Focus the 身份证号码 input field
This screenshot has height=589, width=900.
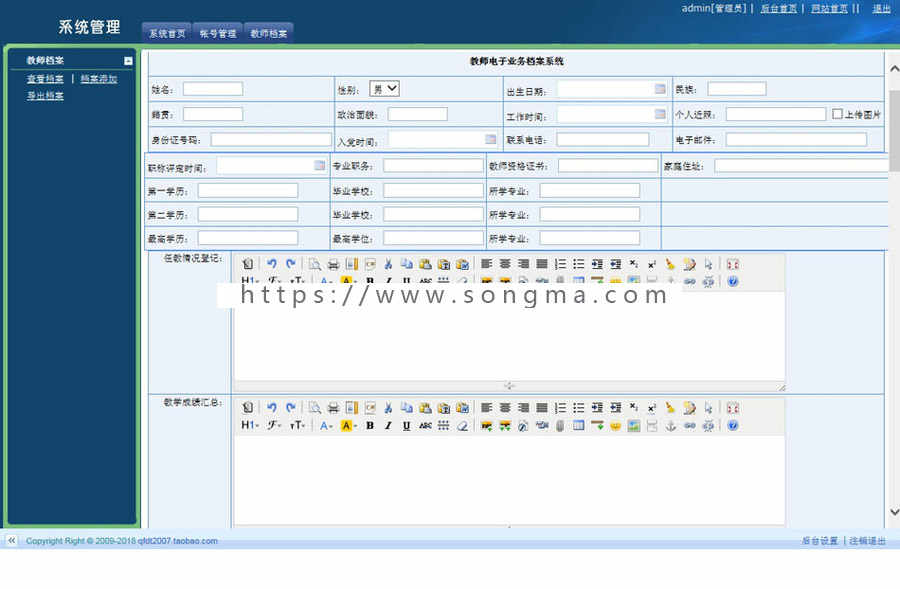[x=271, y=140]
